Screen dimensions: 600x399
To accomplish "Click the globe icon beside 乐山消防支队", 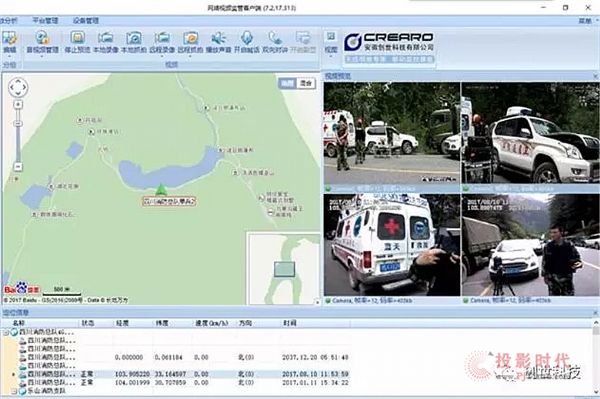I will pos(23,391).
